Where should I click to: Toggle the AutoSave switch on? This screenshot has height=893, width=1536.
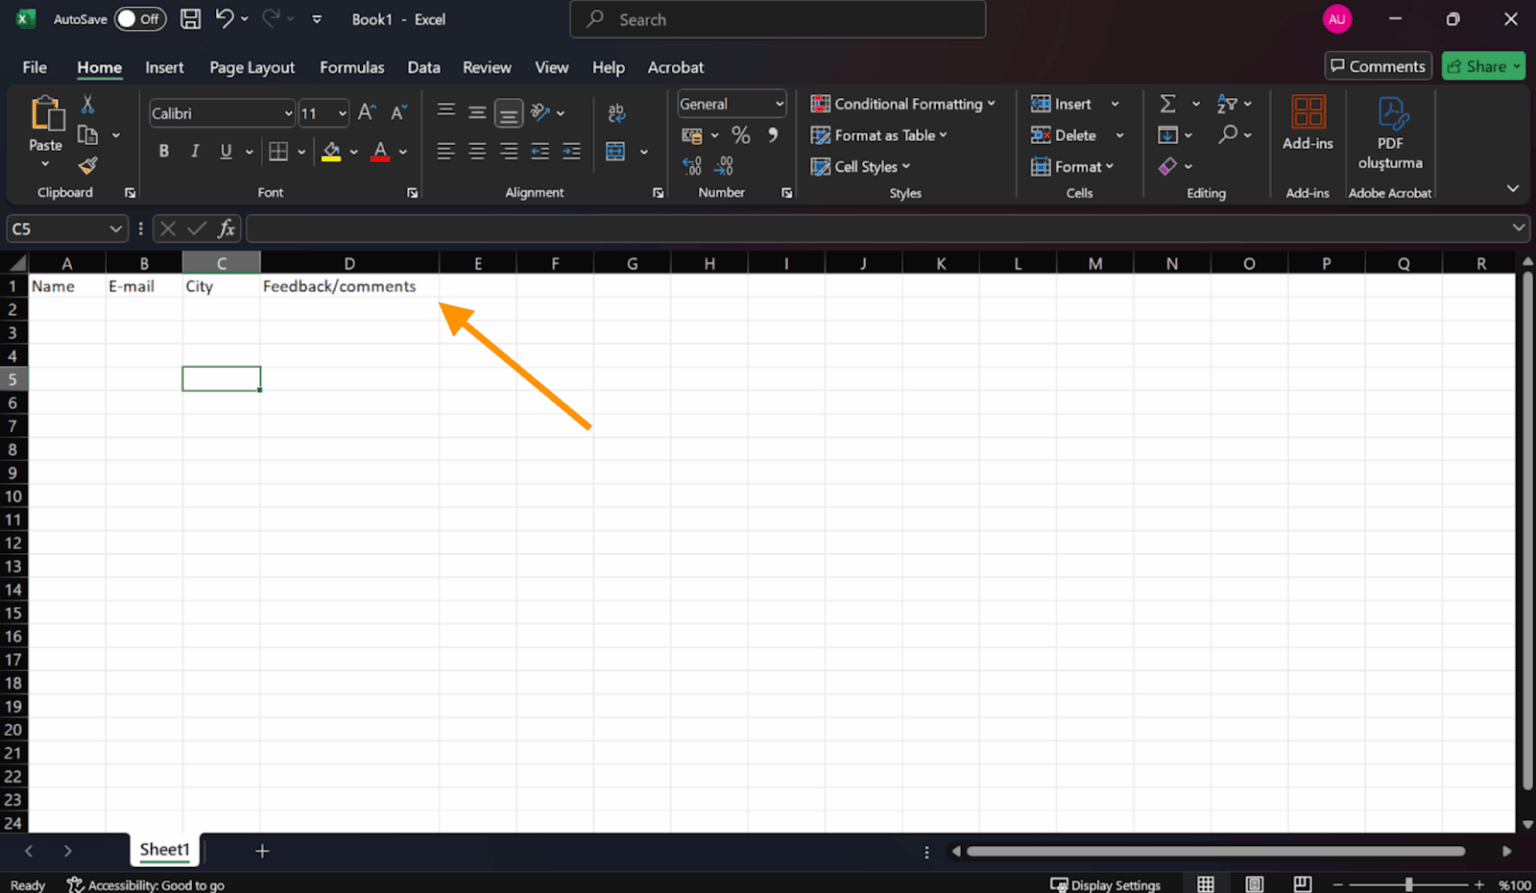[x=139, y=18]
